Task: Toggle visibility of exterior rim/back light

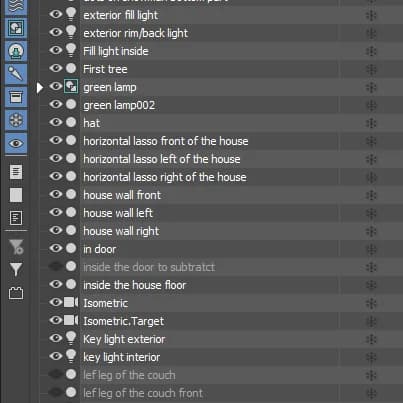Action: pyautogui.click(x=56, y=32)
